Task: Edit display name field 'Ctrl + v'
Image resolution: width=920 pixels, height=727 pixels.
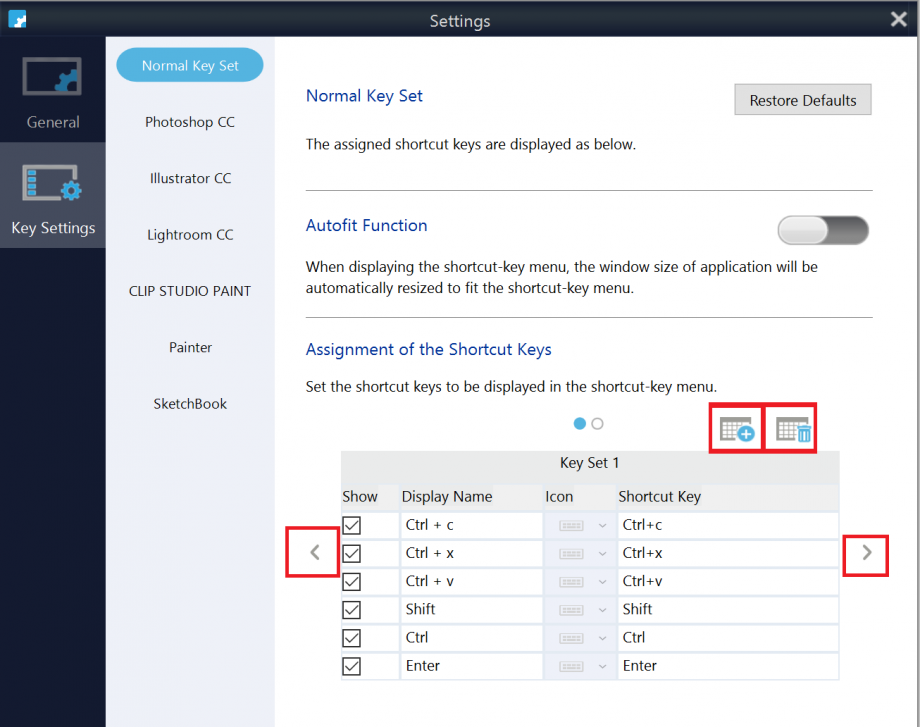Action: click(471, 581)
